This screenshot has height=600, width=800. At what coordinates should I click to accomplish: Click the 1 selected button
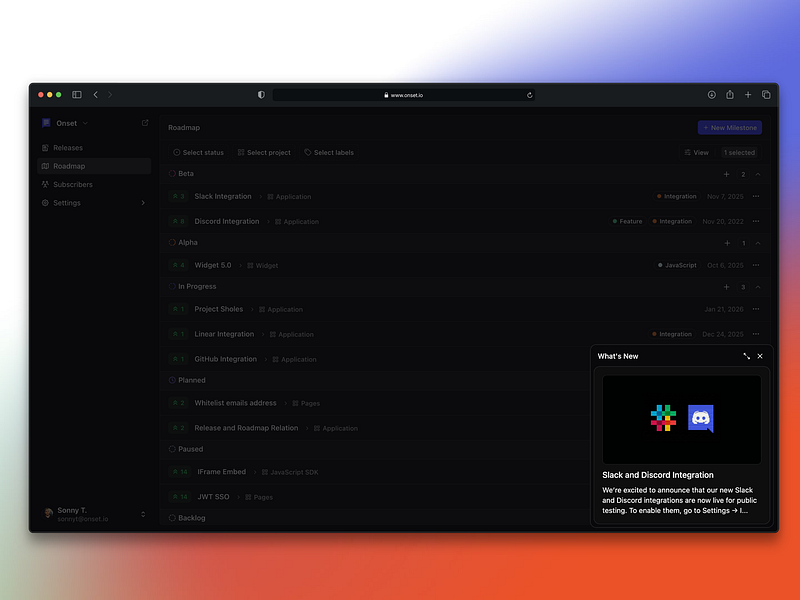coord(739,153)
